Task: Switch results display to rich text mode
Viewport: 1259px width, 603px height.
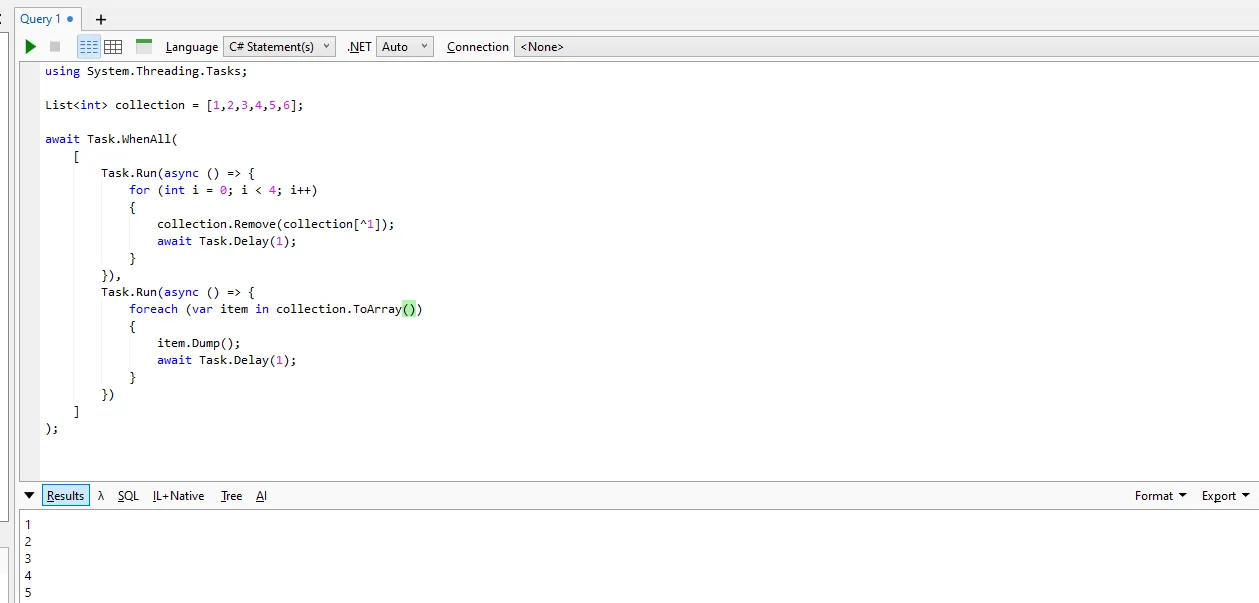Action: [88, 46]
